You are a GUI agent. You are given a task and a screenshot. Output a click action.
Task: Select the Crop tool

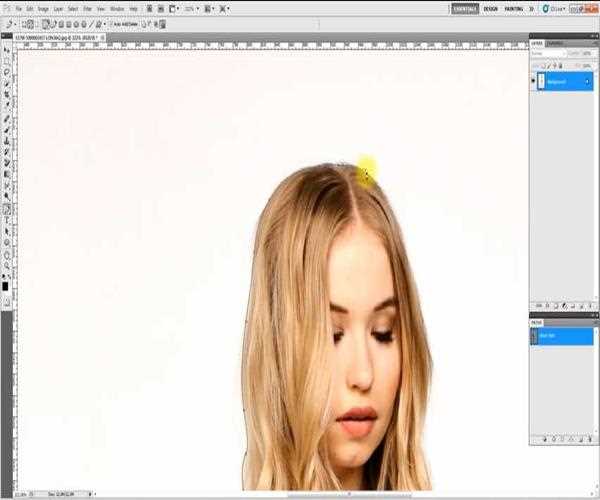7,94
